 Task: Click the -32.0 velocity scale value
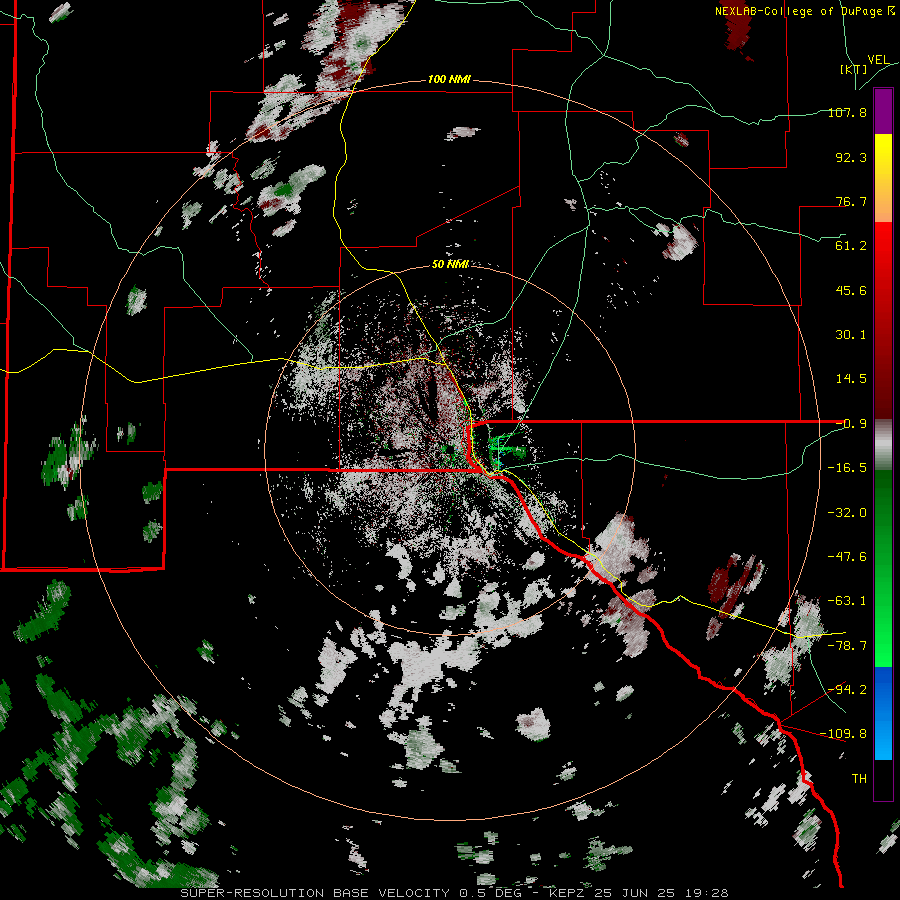pyautogui.click(x=847, y=513)
